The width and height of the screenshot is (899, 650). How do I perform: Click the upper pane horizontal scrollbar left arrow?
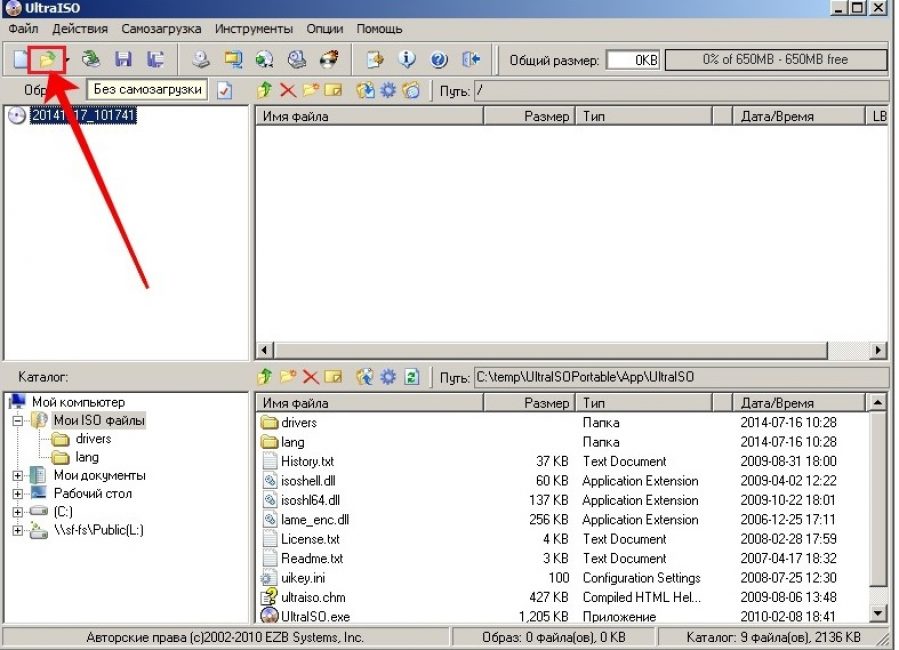click(264, 350)
